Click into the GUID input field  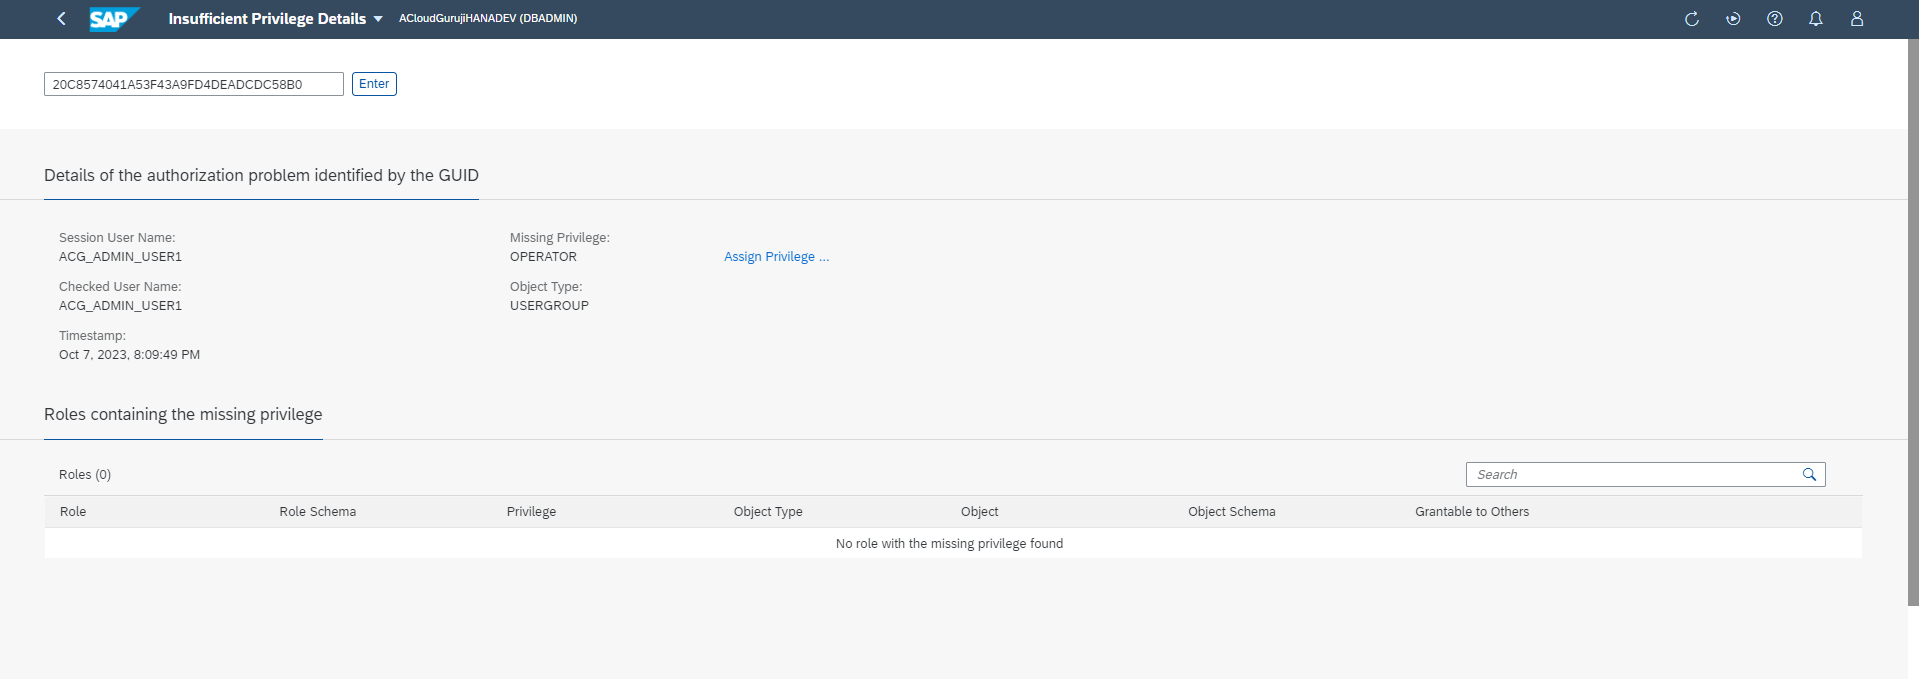193,84
